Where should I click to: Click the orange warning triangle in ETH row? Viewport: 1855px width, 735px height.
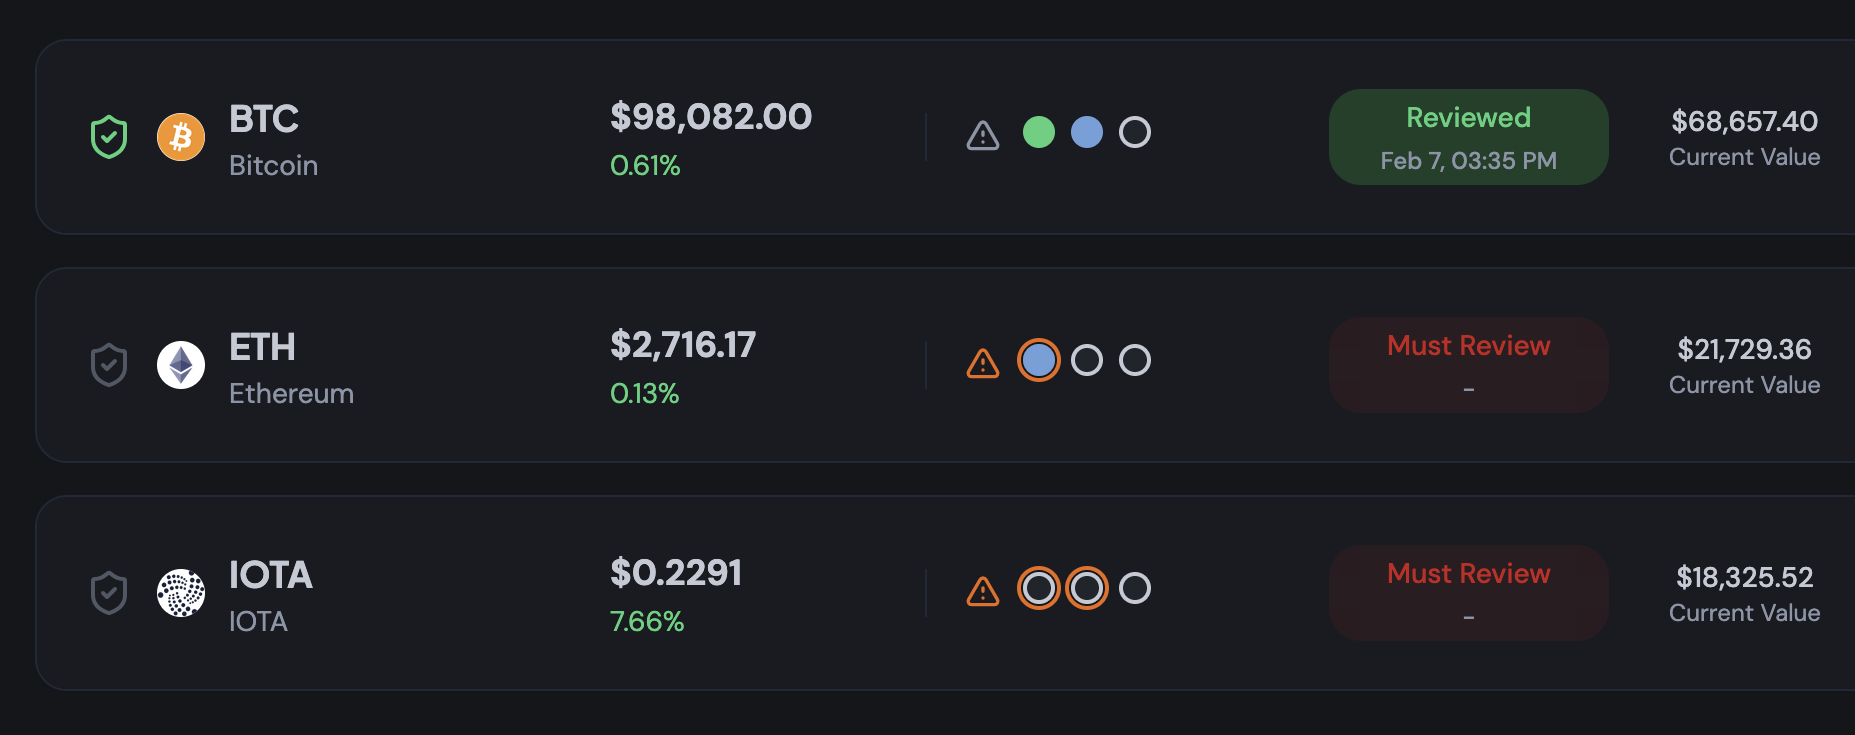click(983, 363)
